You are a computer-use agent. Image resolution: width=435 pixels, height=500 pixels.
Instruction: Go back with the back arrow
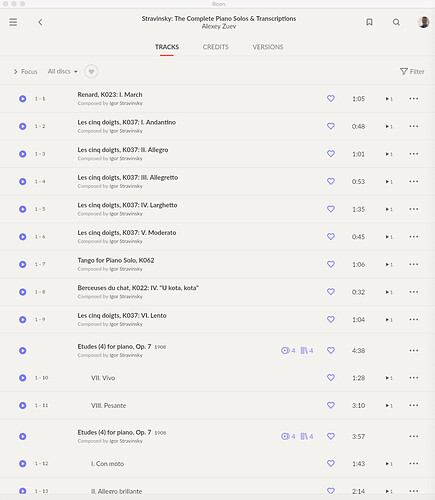coord(40,22)
